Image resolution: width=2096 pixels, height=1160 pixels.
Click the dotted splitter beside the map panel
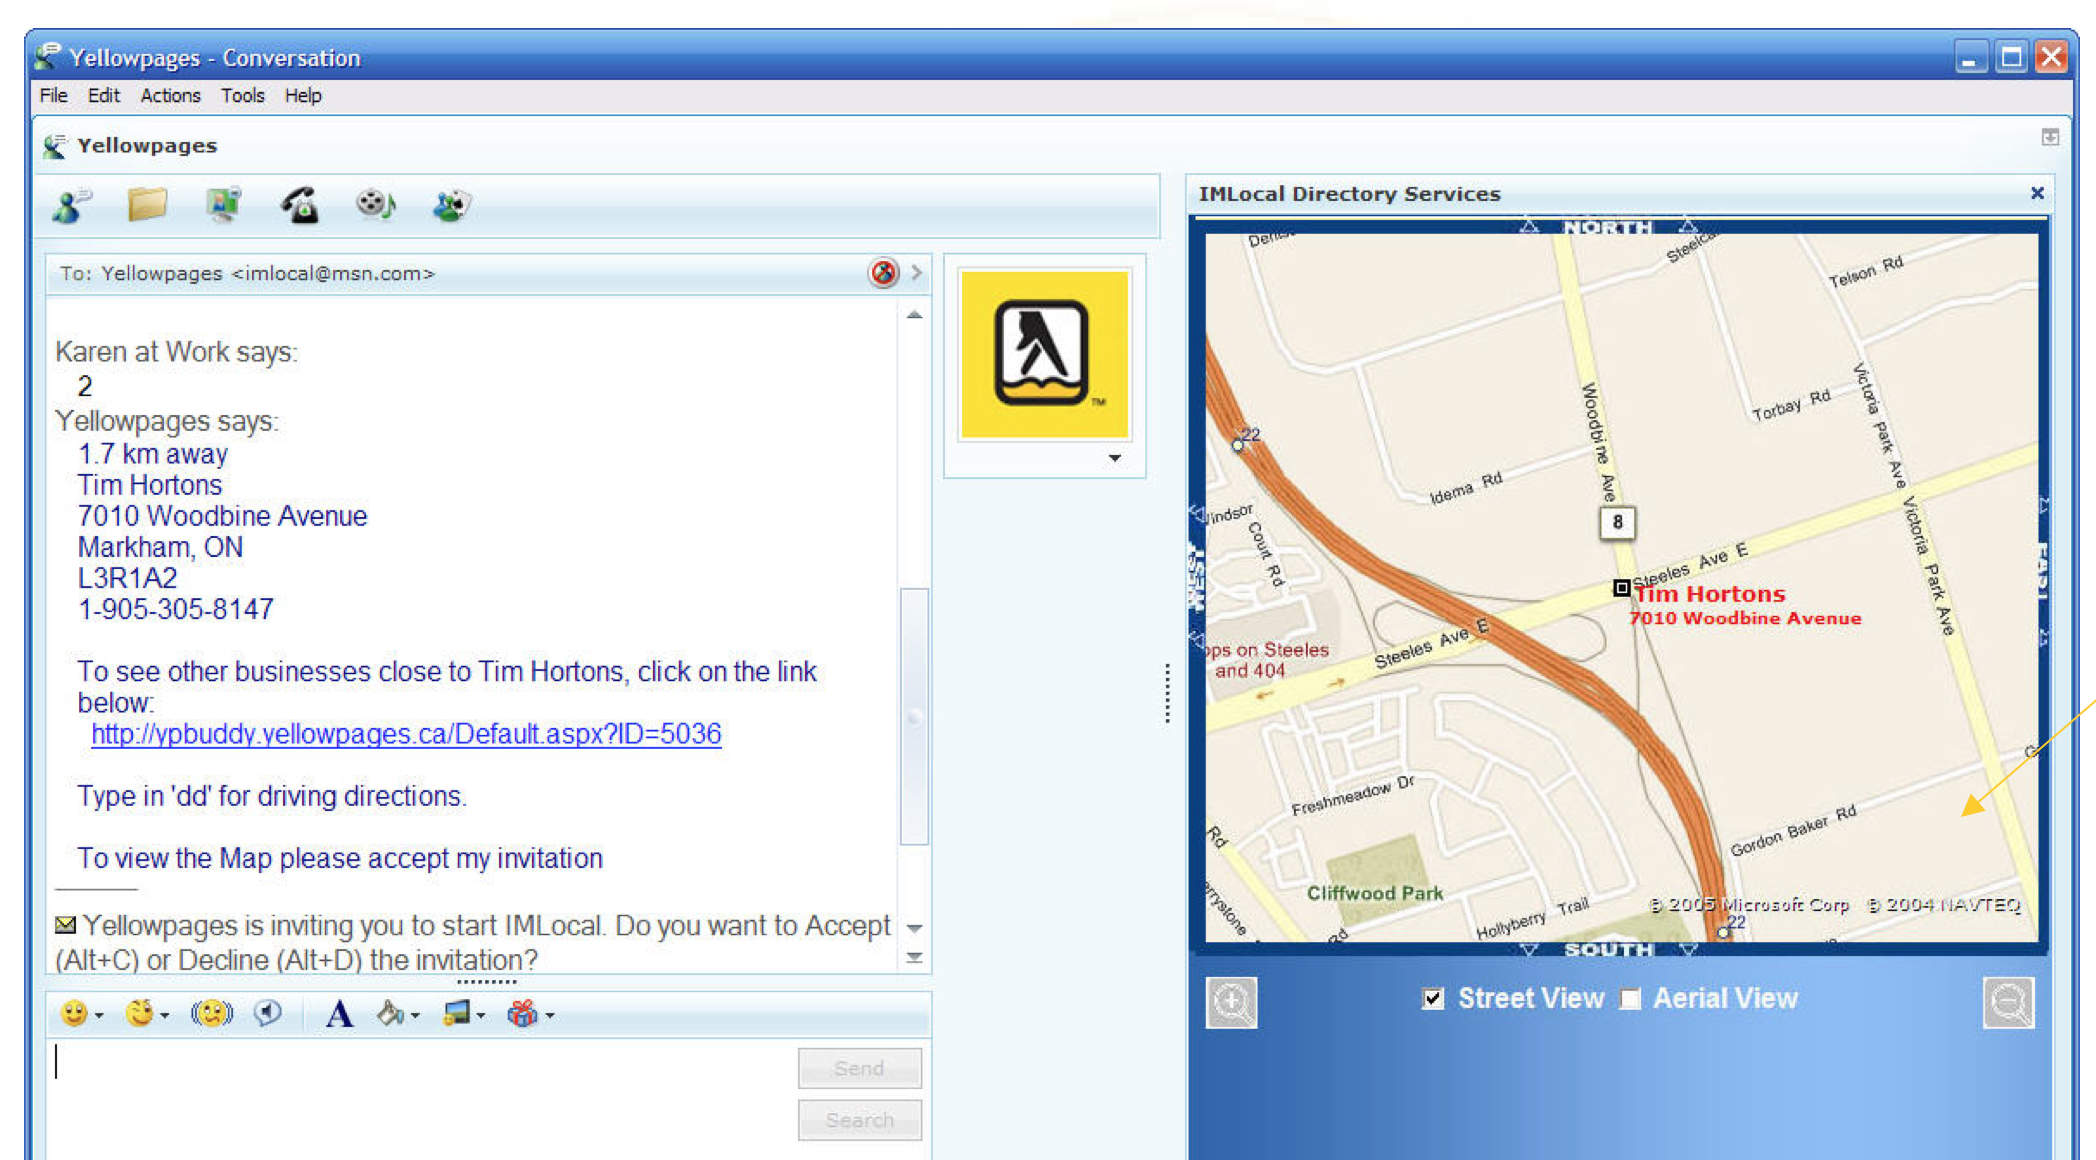click(1167, 692)
